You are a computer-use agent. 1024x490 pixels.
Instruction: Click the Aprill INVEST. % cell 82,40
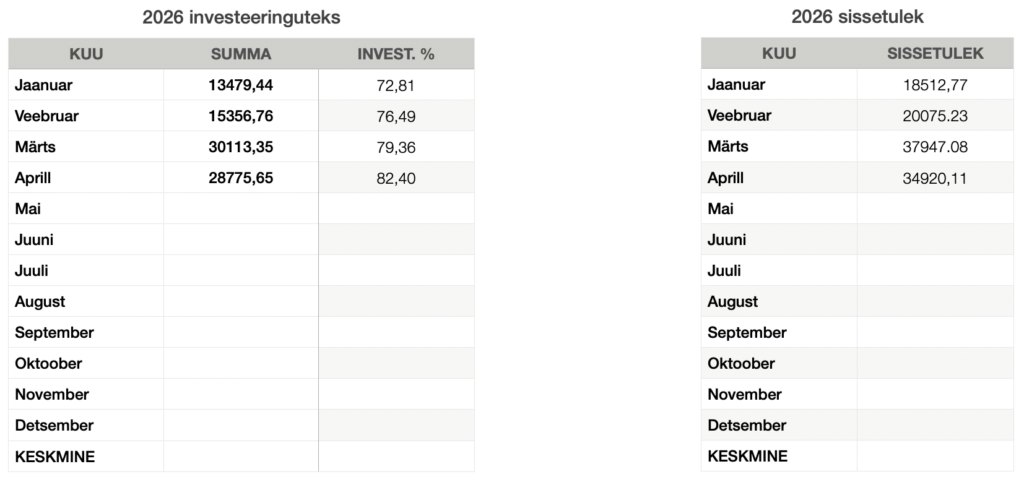coord(396,178)
